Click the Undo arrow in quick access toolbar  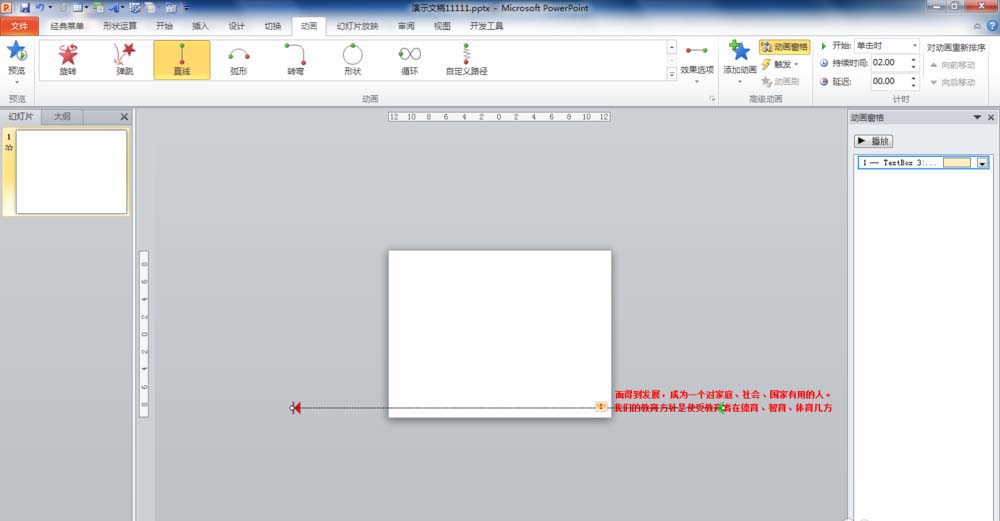point(40,8)
